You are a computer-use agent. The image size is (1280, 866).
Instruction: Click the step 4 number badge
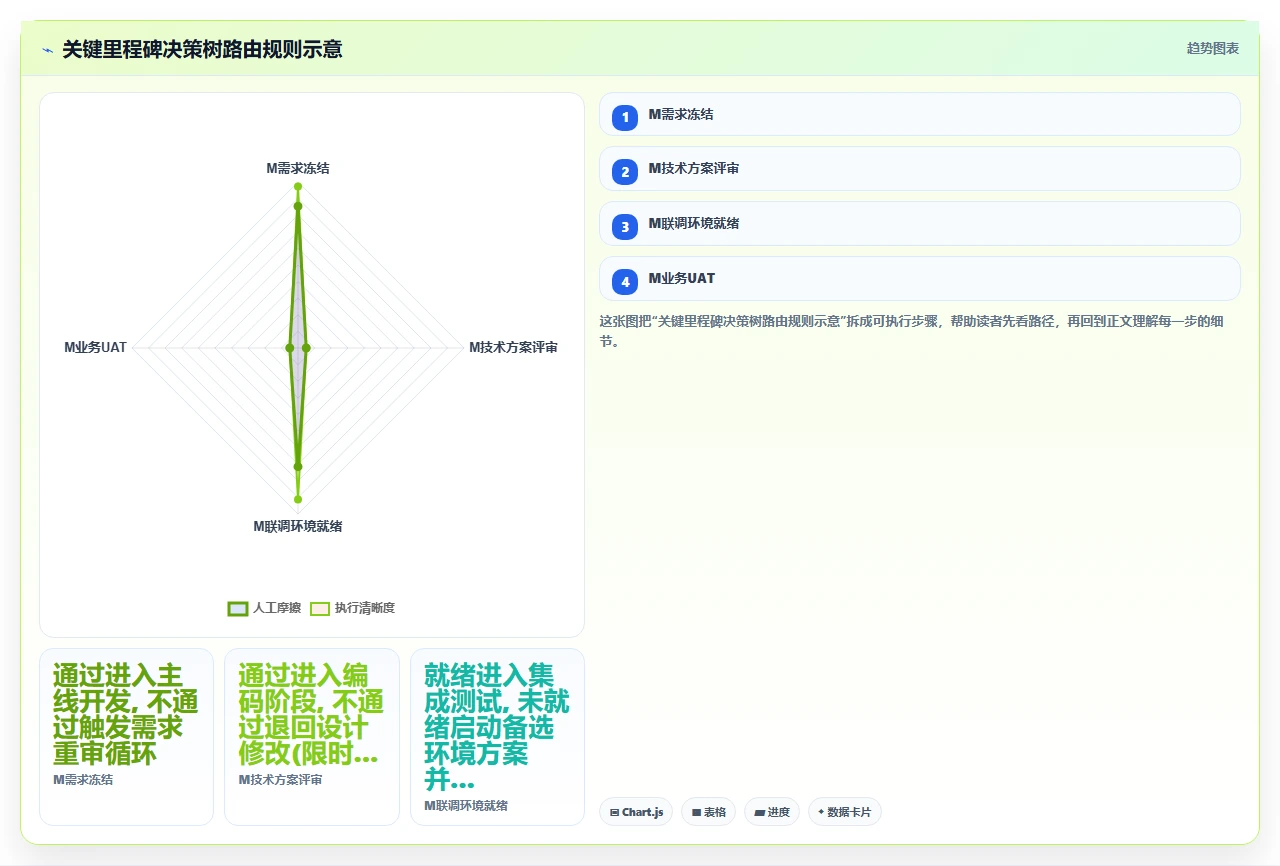coord(625,282)
